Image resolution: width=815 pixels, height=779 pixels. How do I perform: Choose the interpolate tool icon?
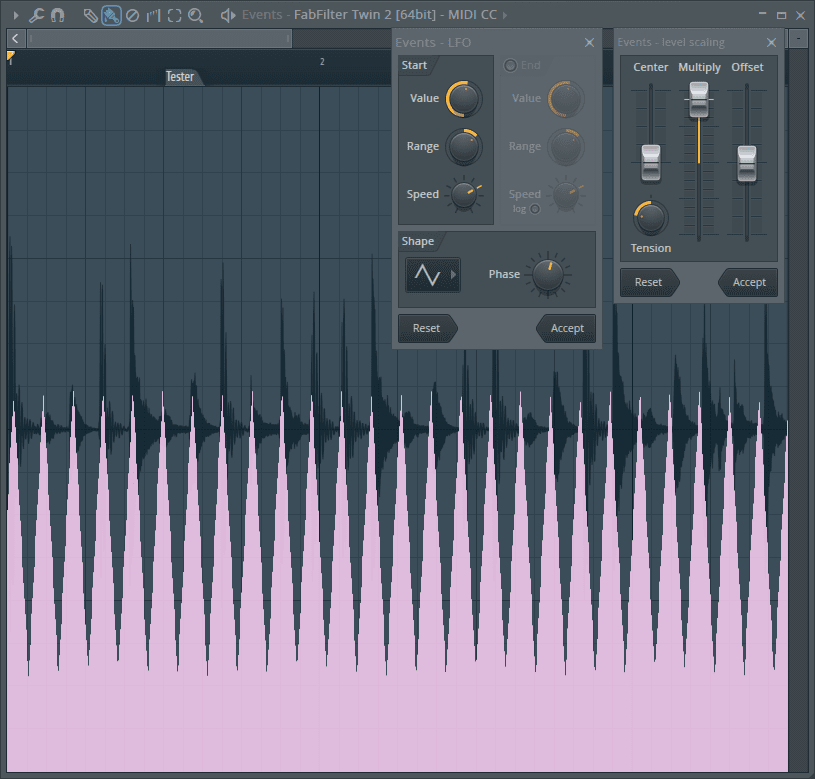tap(153, 15)
